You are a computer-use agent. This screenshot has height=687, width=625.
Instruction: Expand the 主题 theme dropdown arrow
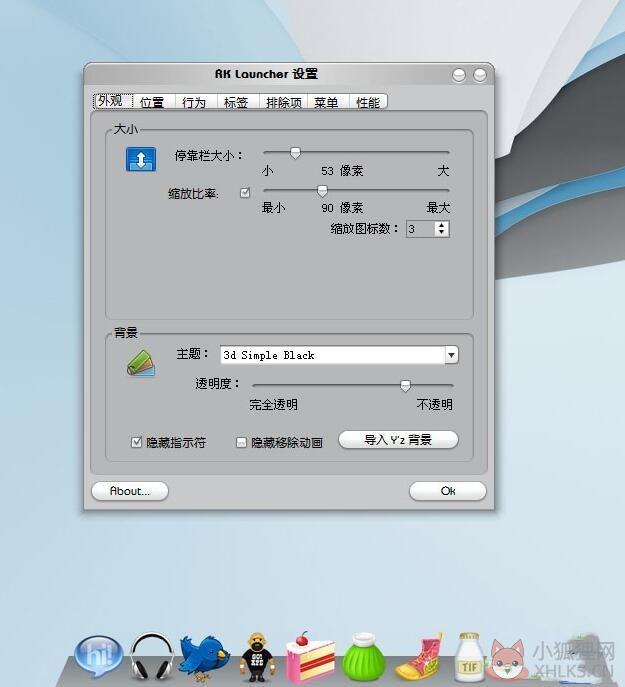451,355
